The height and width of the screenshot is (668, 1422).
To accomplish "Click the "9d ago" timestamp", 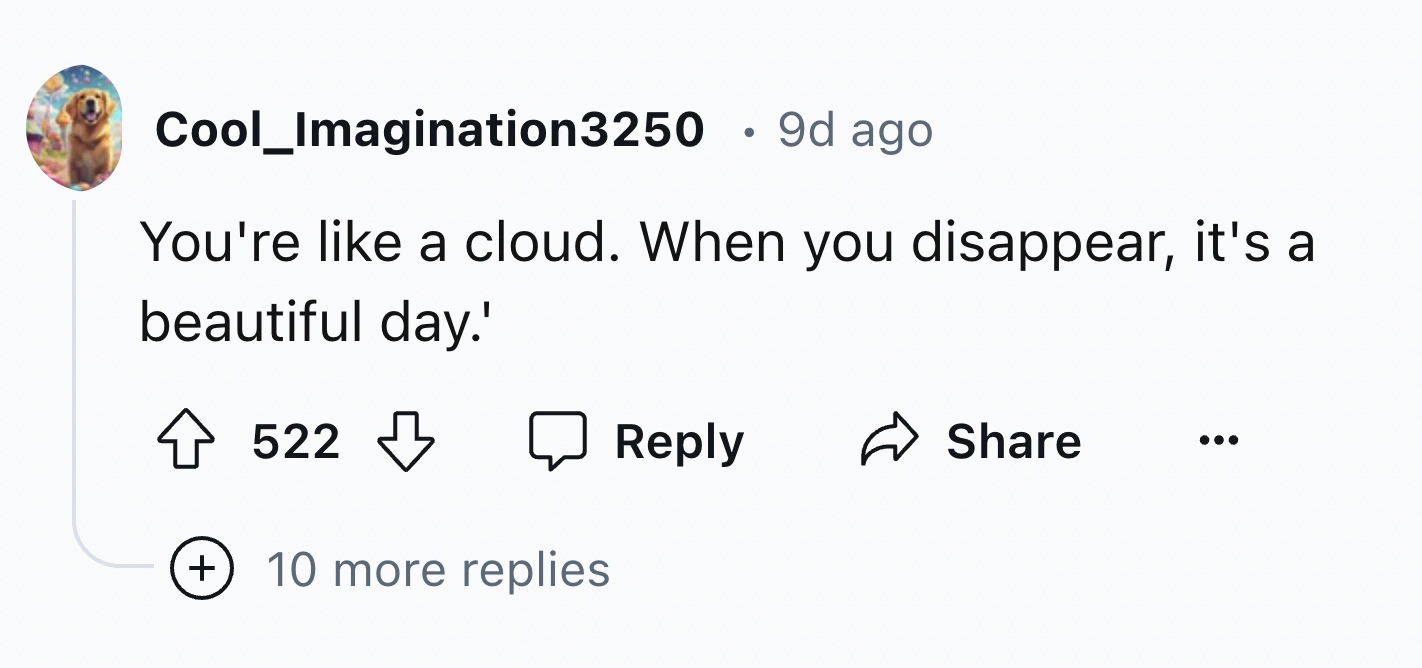I will tap(855, 130).
